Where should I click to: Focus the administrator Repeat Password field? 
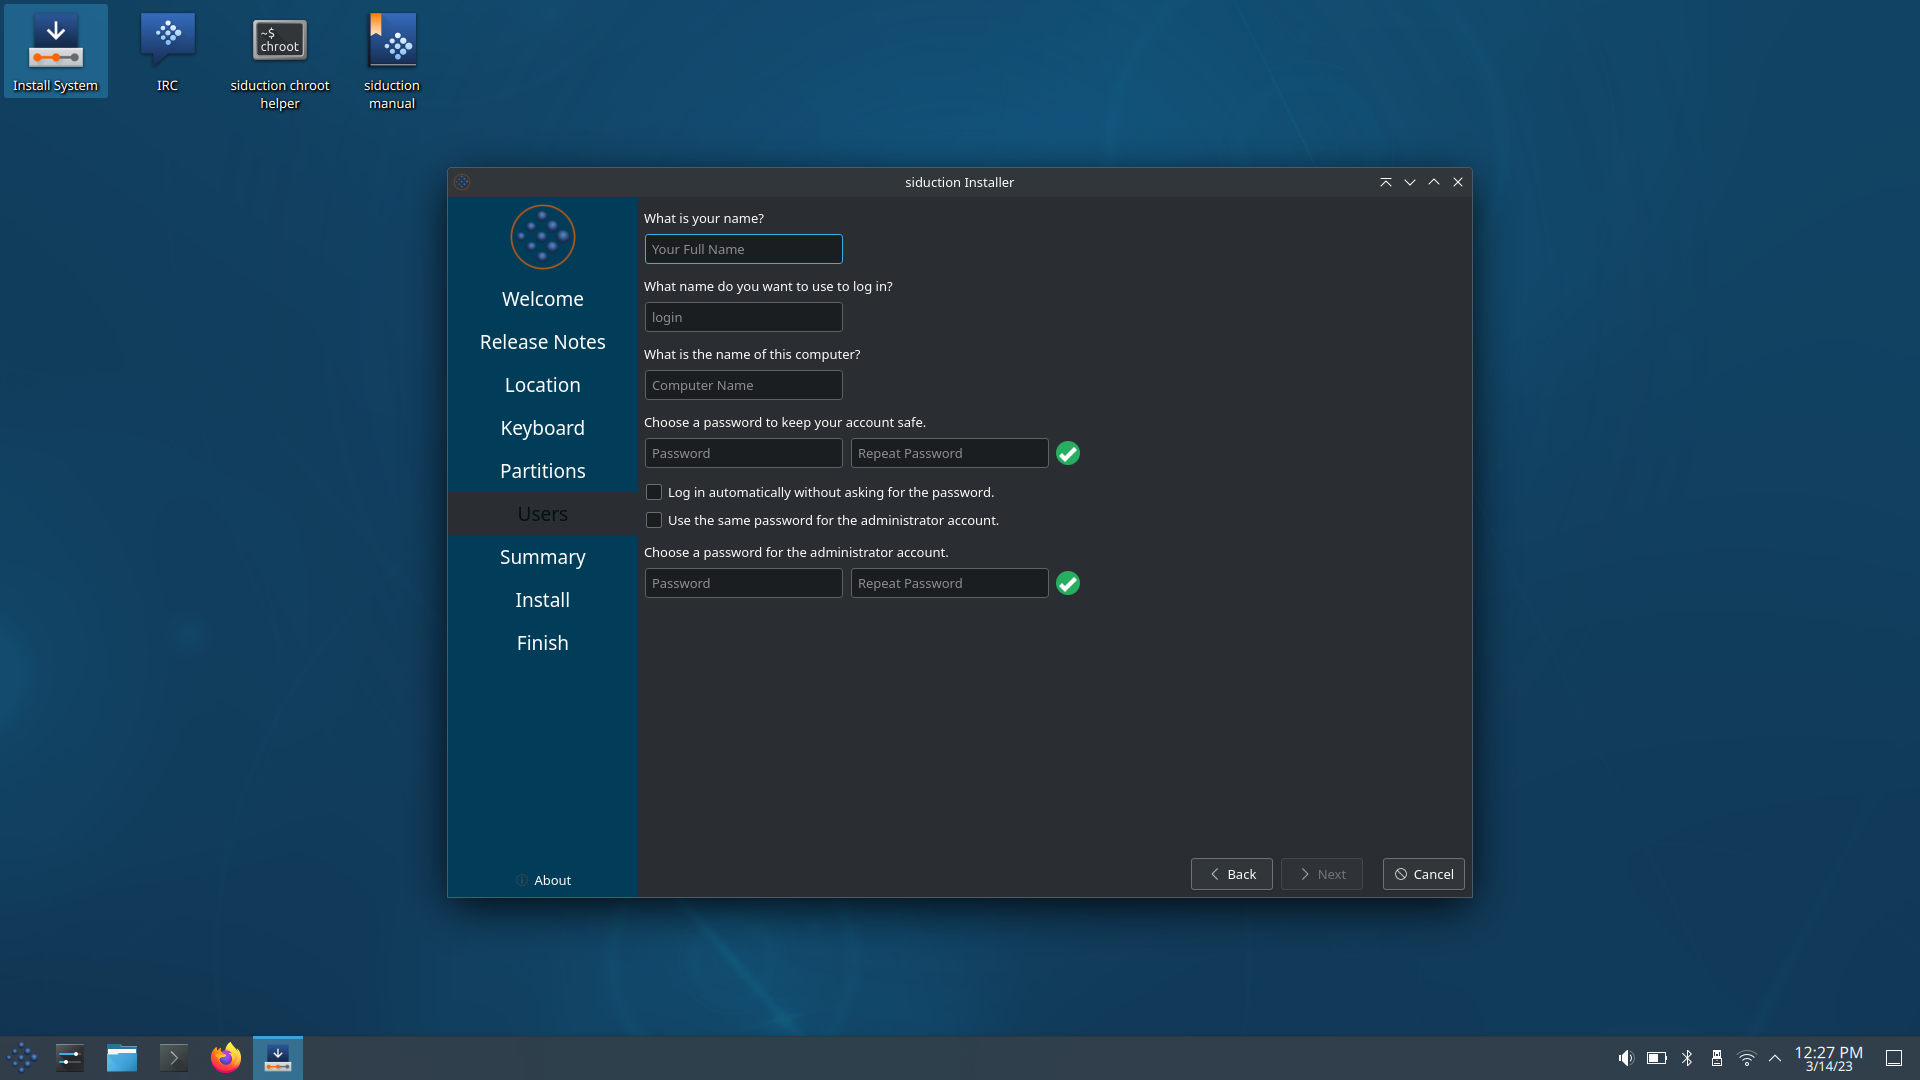(x=950, y=583)
